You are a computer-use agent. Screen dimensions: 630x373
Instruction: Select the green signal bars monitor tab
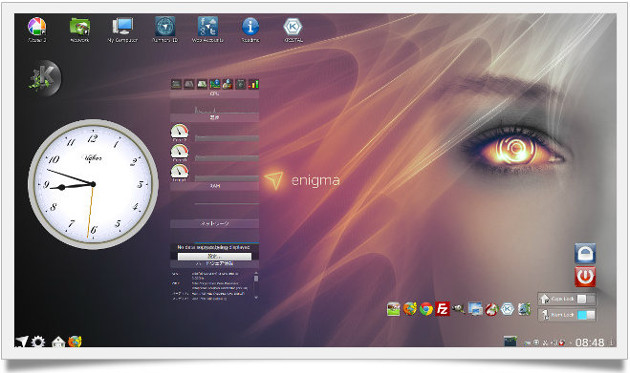pos(253,84)
